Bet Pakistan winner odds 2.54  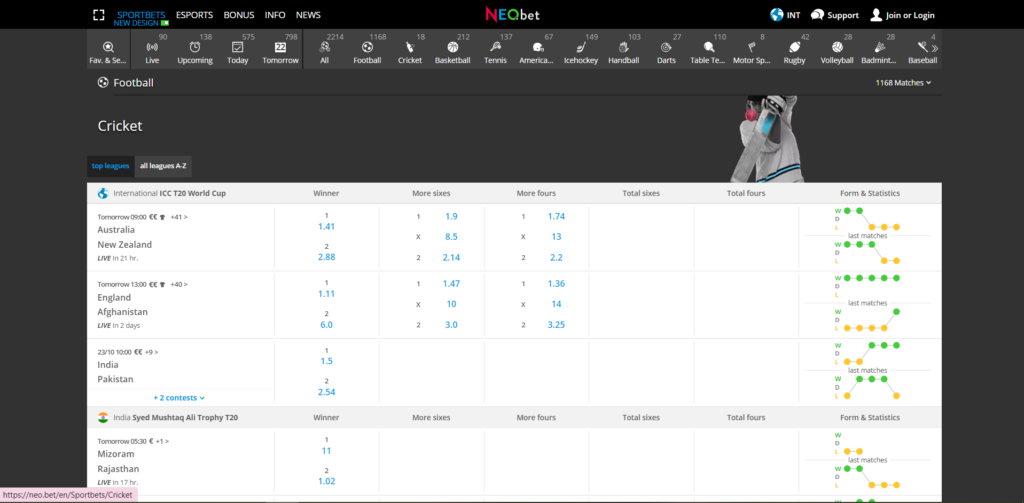(326, 392)
